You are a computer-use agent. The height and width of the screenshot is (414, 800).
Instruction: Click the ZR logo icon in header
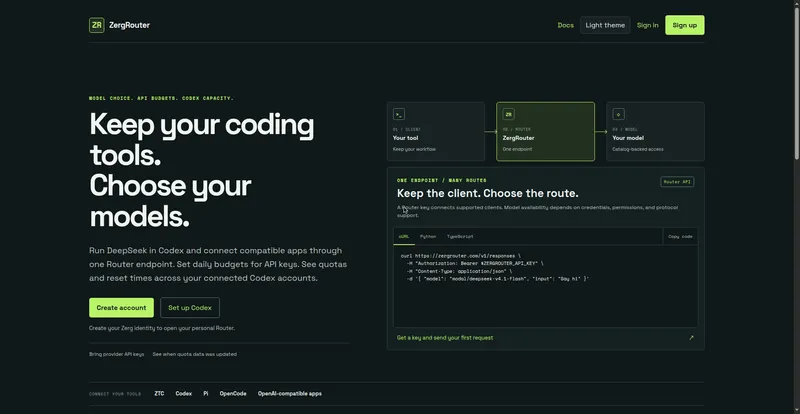point(96,25)
